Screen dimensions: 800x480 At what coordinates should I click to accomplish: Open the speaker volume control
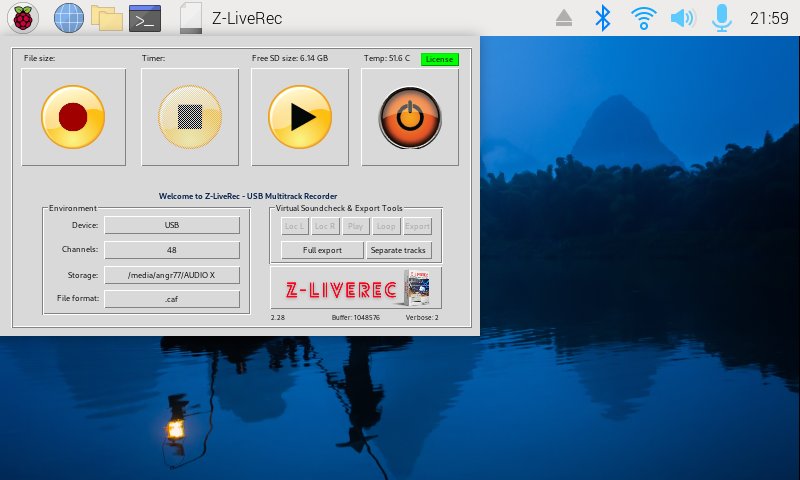coord(683,18)
